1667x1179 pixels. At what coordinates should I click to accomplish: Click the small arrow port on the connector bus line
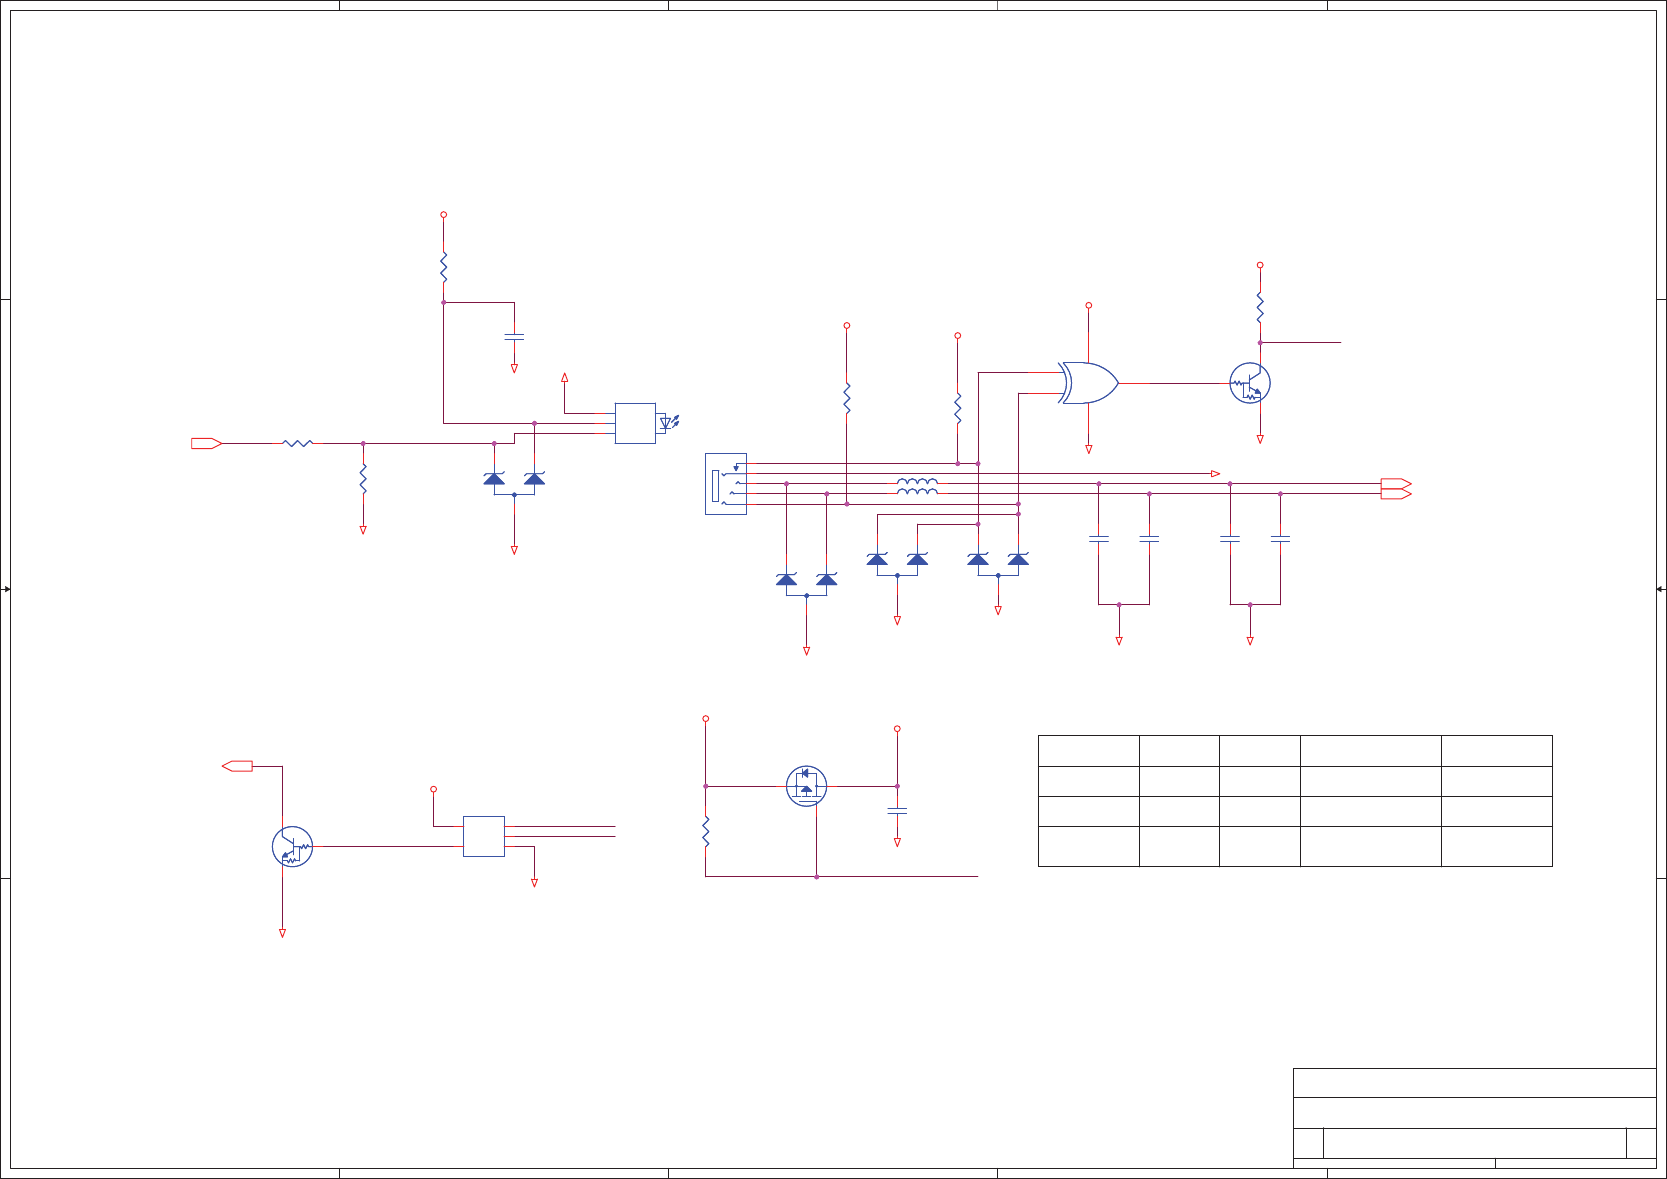click(1215, 474)
